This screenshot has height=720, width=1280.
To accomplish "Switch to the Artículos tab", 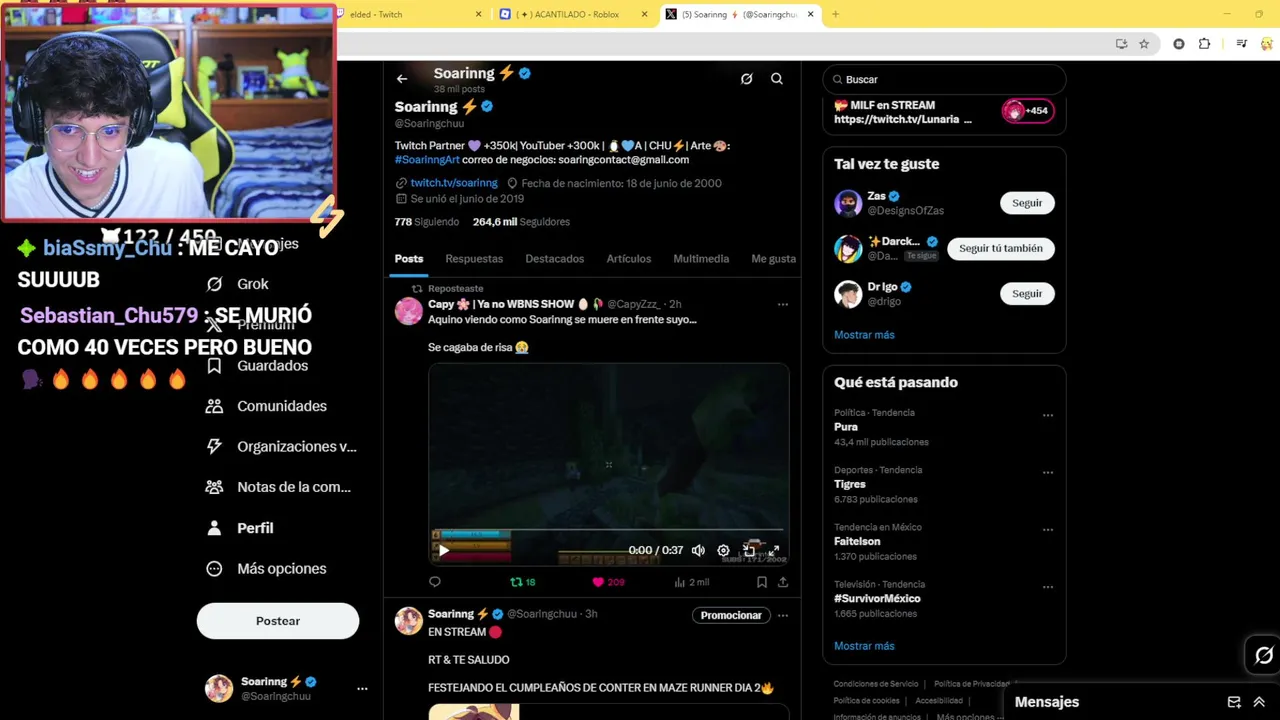I will (x=629, y=259).
